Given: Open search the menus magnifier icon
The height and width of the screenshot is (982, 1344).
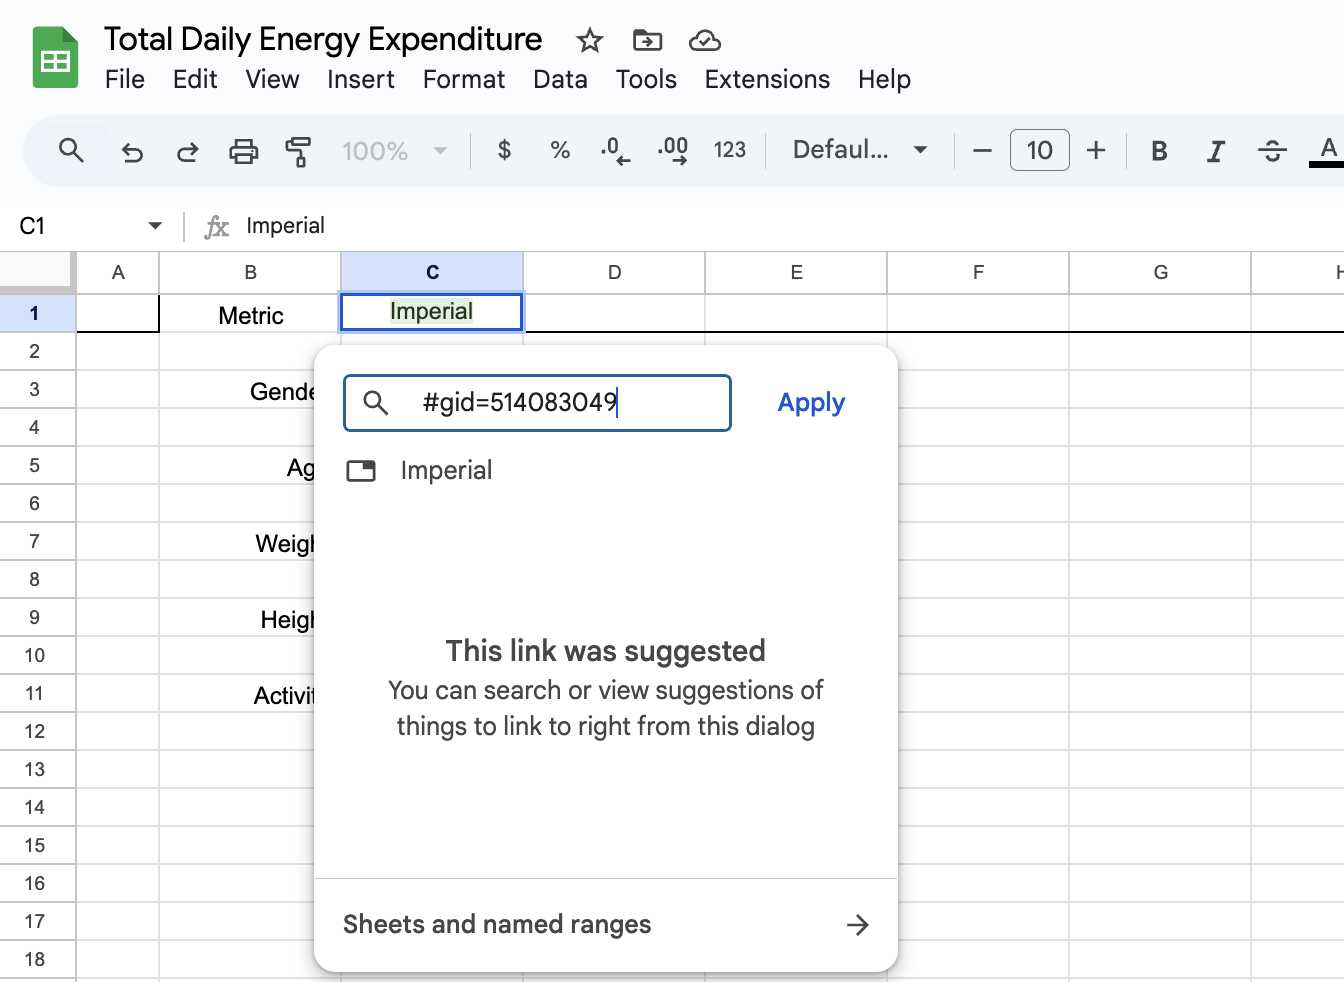Looking at the screenshot, I should (71, 151).
